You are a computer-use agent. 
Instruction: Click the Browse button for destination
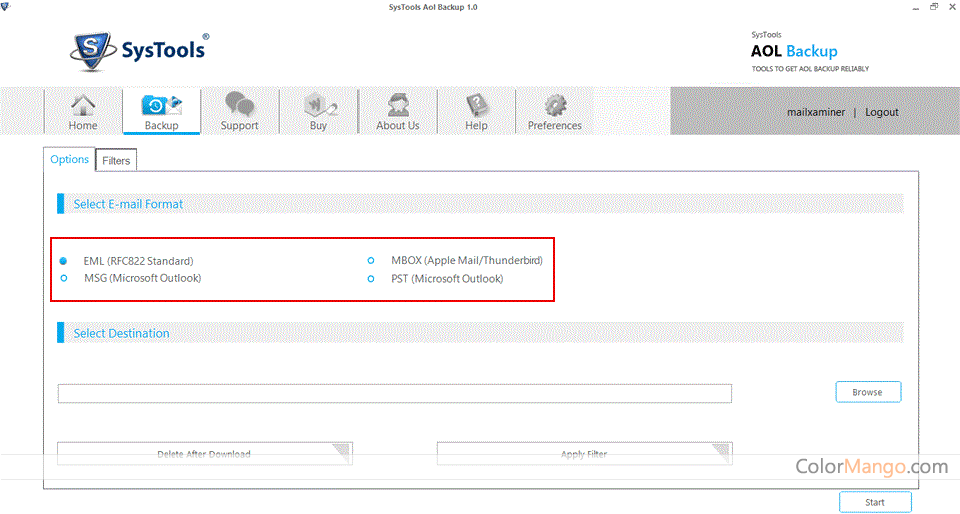tap(867, 392)
